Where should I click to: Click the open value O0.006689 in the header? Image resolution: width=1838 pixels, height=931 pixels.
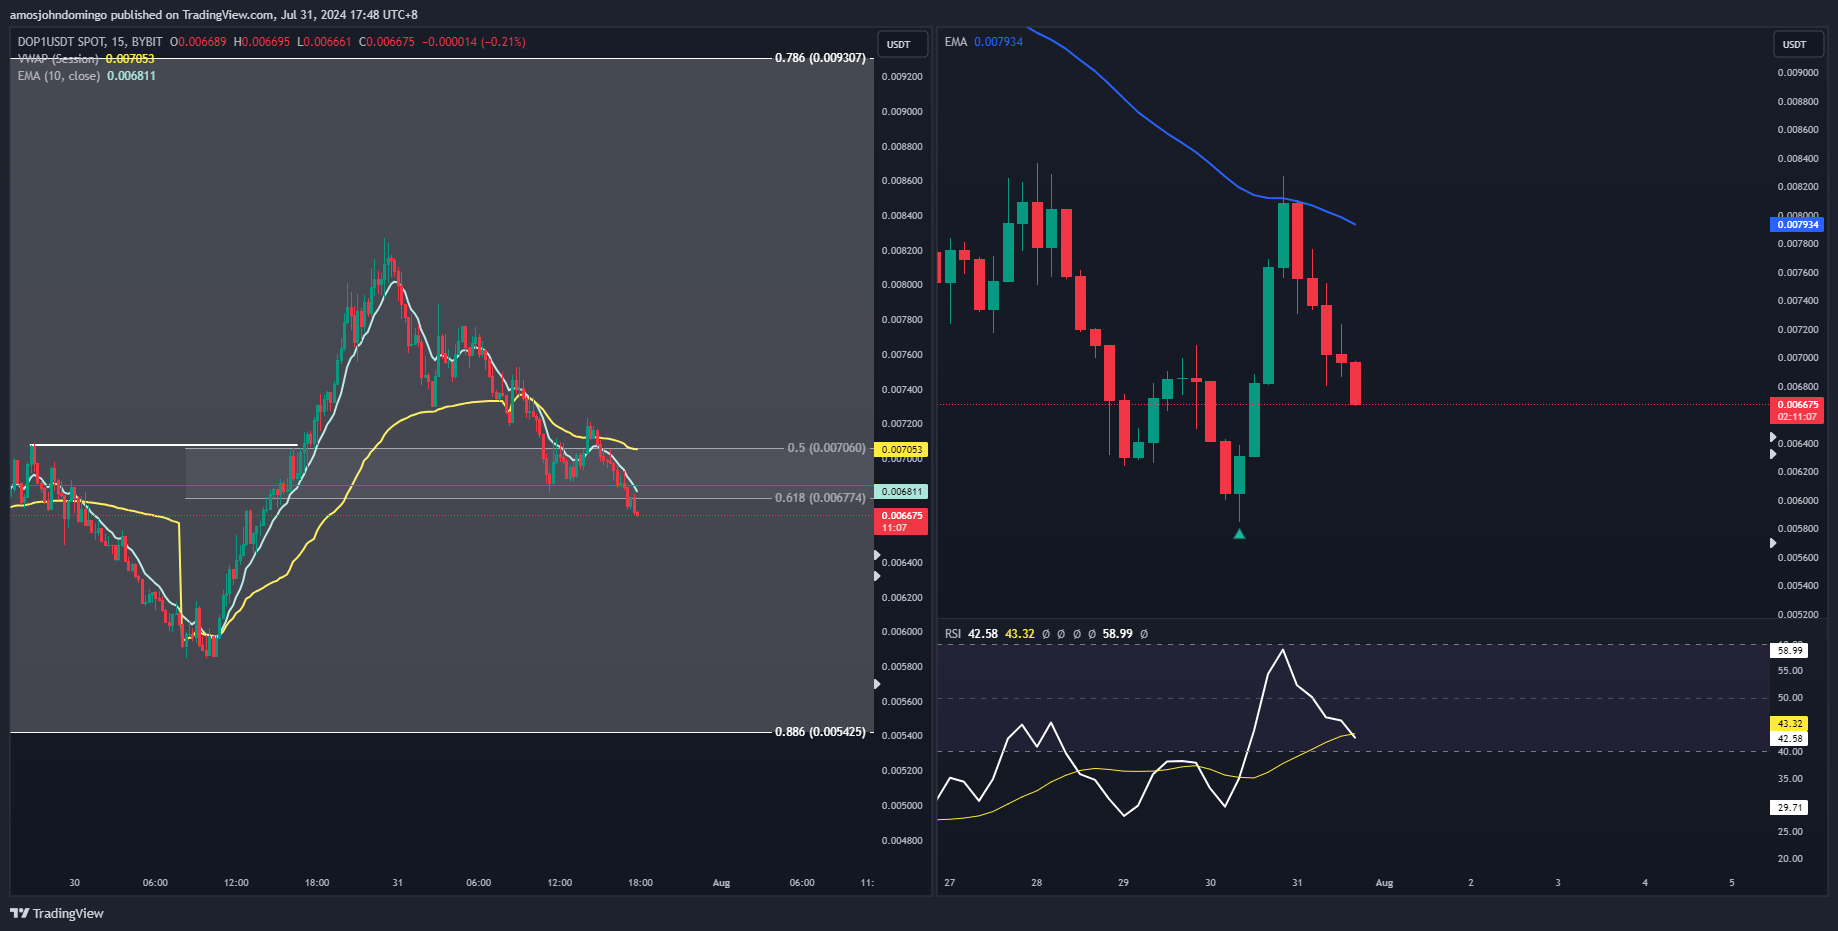(198, 42)
